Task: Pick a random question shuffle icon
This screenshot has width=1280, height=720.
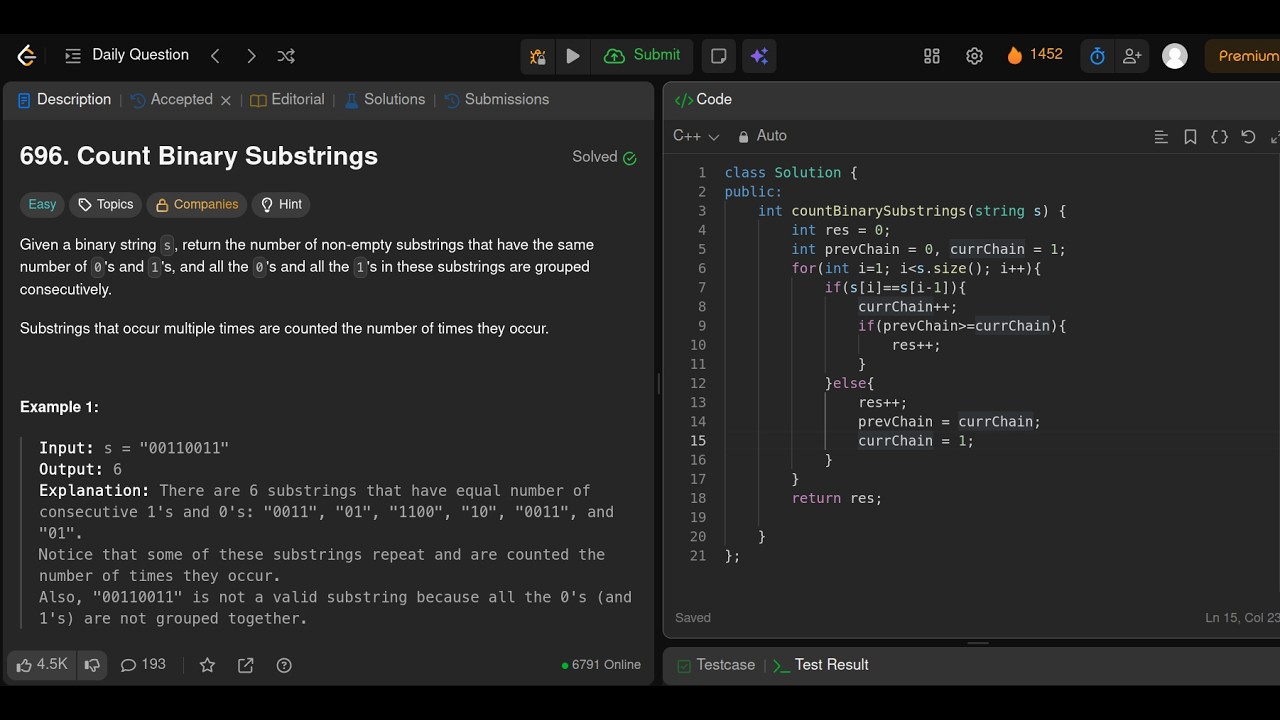Action: [286, 56]
